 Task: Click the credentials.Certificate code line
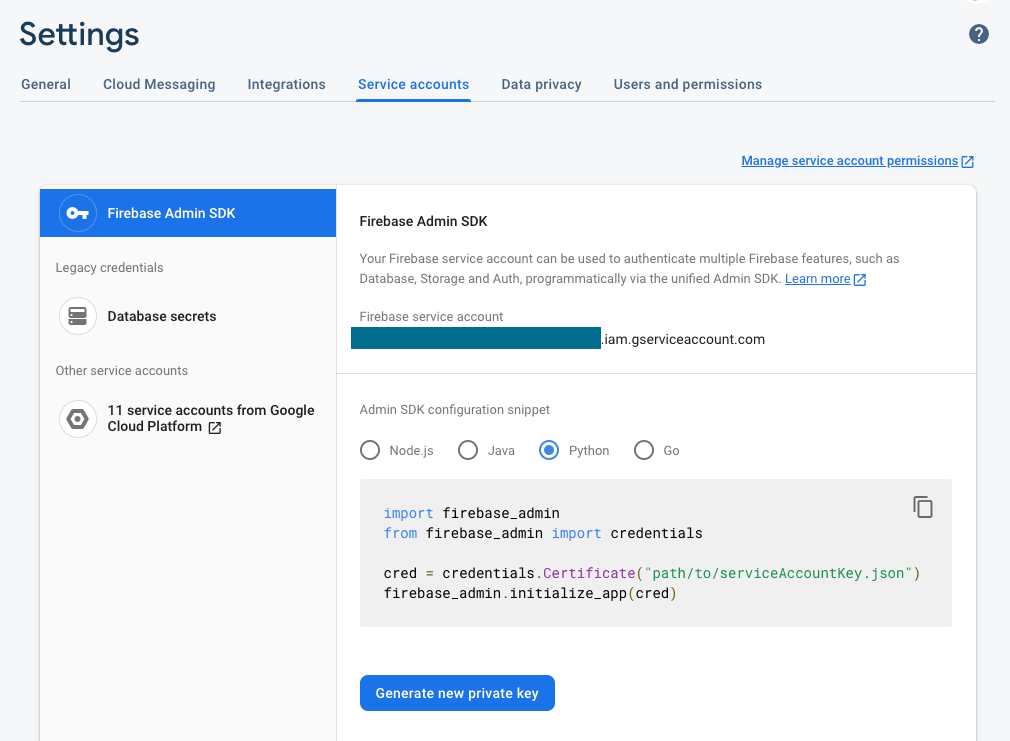pyautogui.click(x=652, y=573)
